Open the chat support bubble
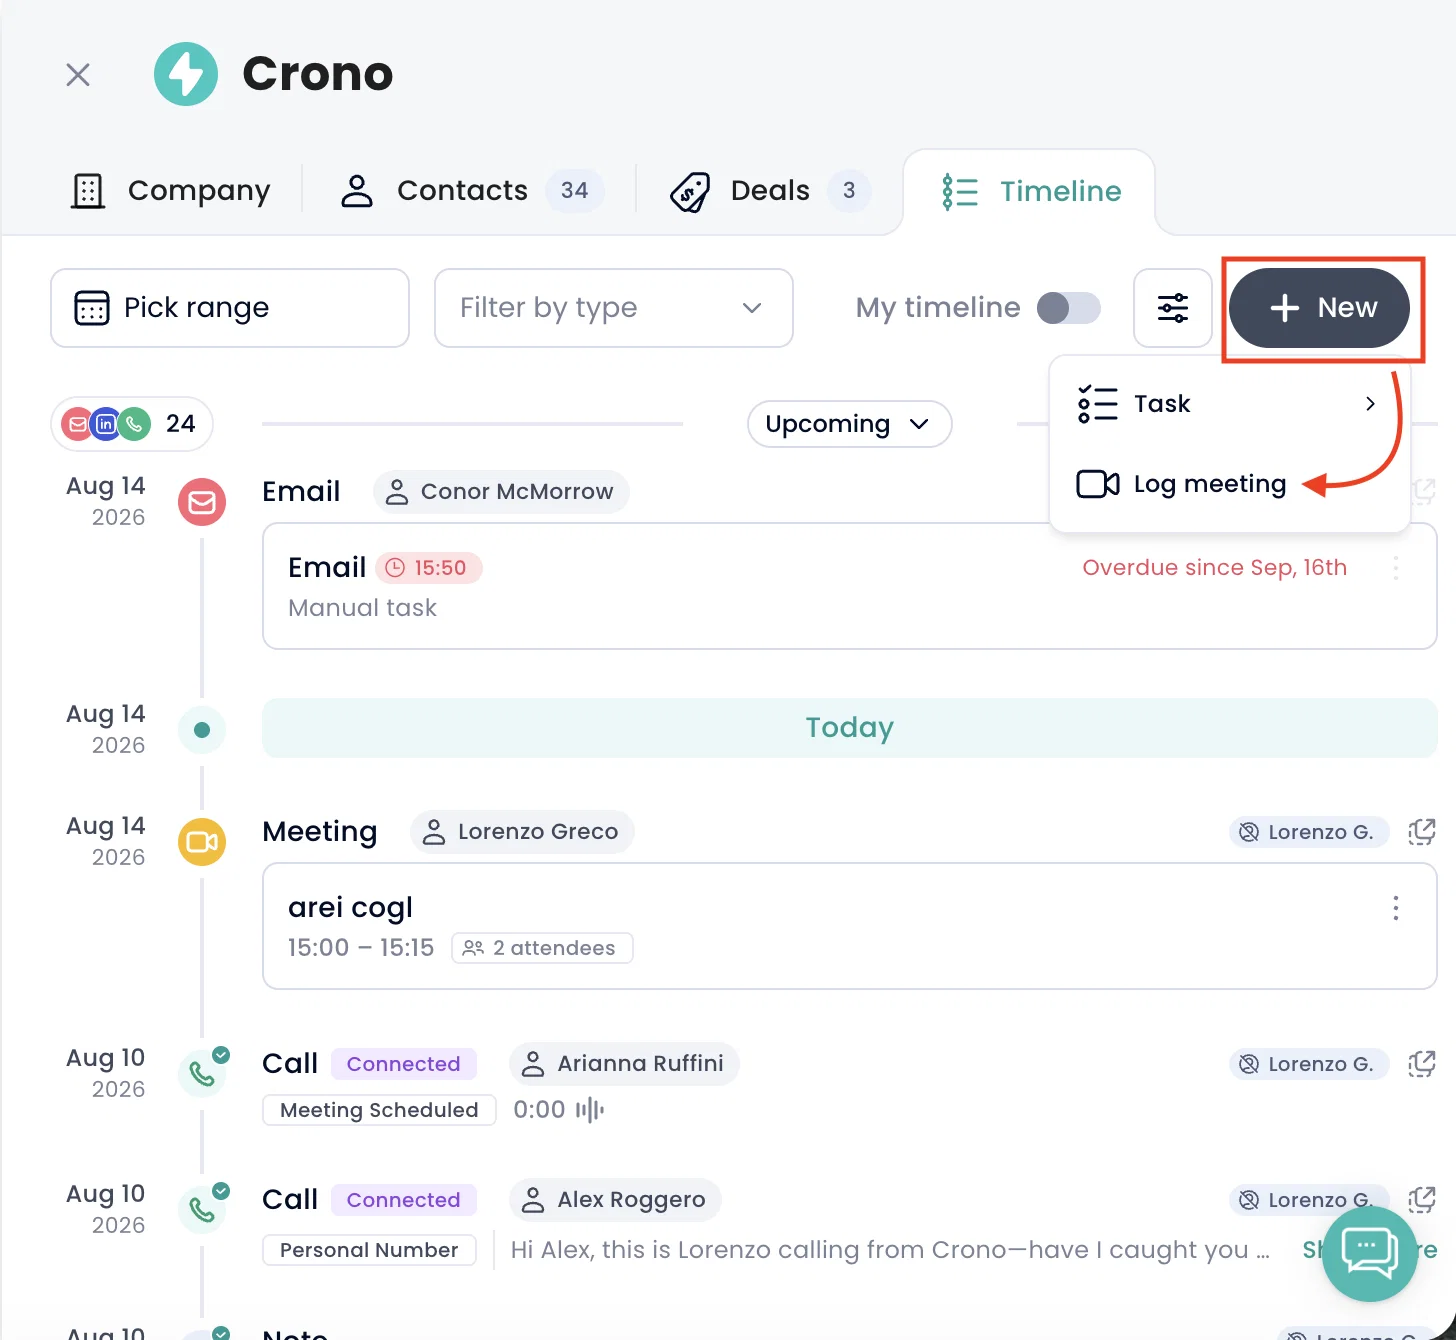The image size is (1456, 1340). tap(1369, 1253)
